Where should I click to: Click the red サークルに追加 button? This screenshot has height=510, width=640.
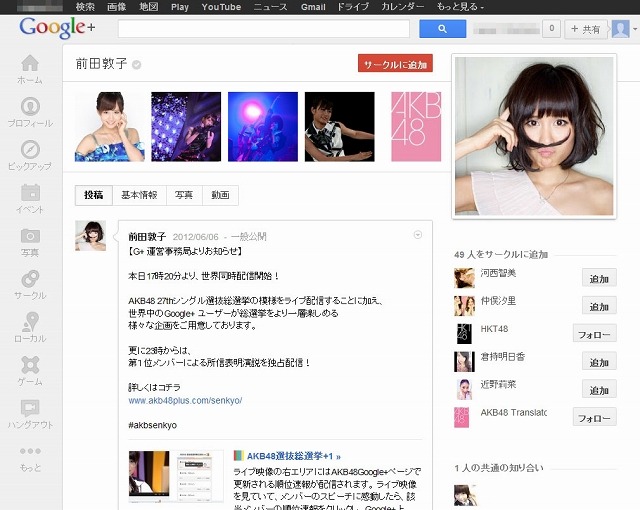point(395,63)
